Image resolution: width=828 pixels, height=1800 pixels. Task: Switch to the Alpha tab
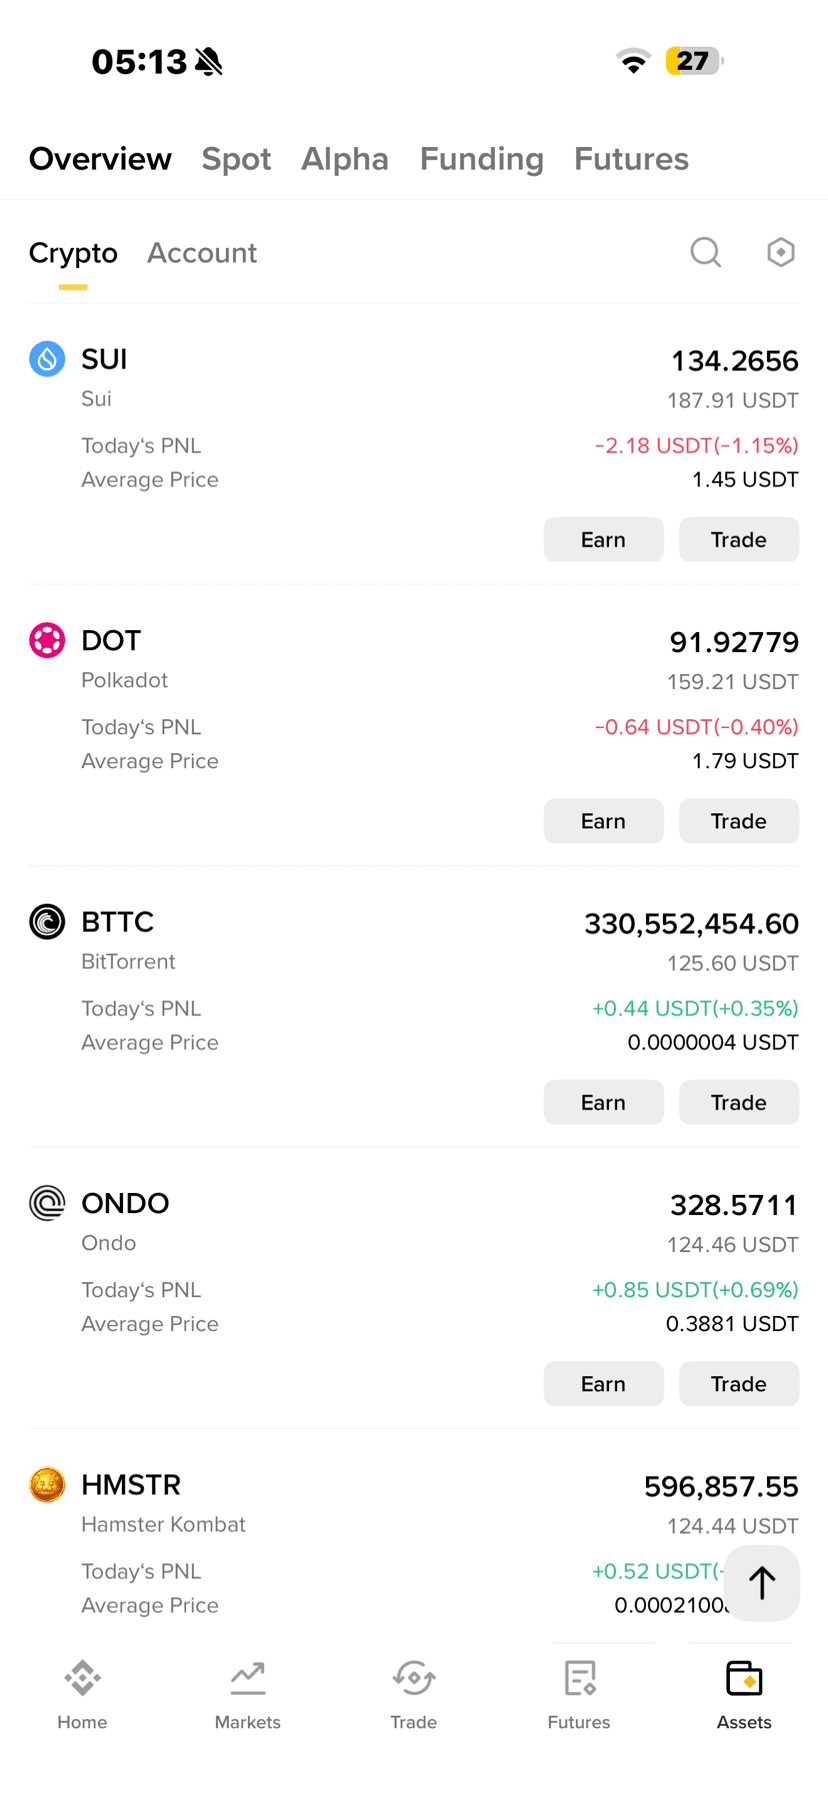345,159
